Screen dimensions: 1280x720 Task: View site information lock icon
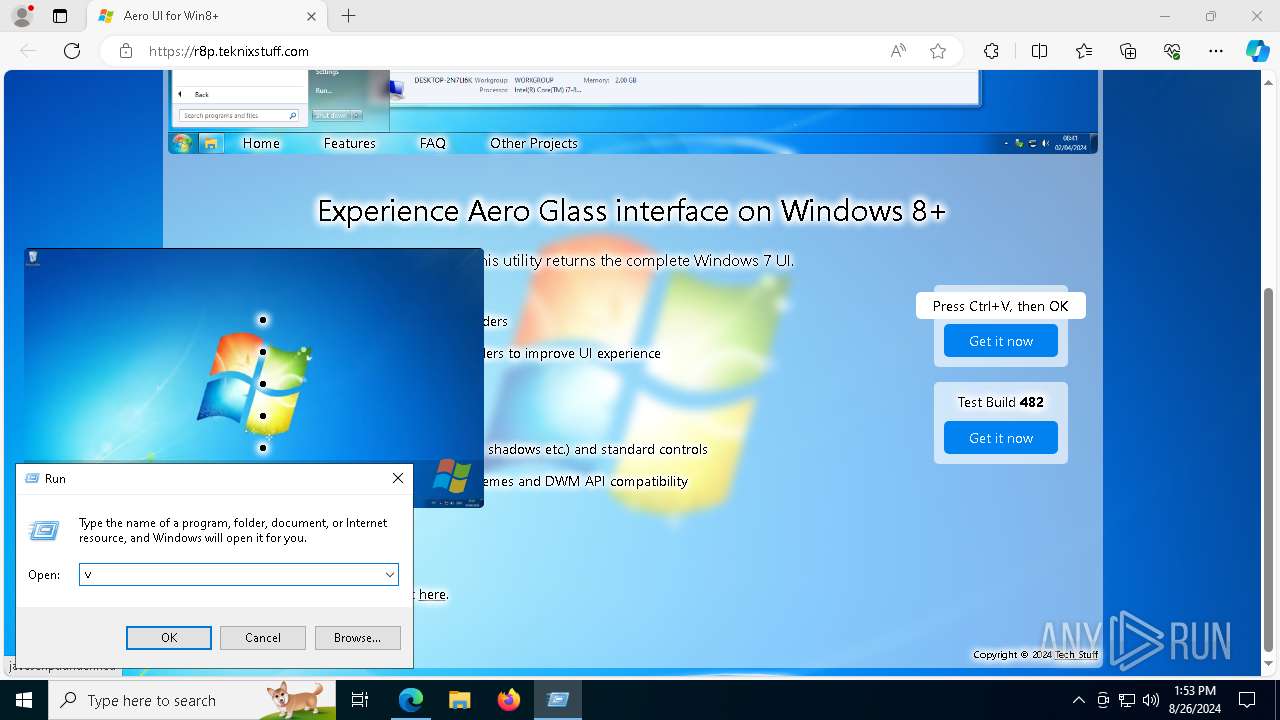pyautogui.click(x=126, y=51)
